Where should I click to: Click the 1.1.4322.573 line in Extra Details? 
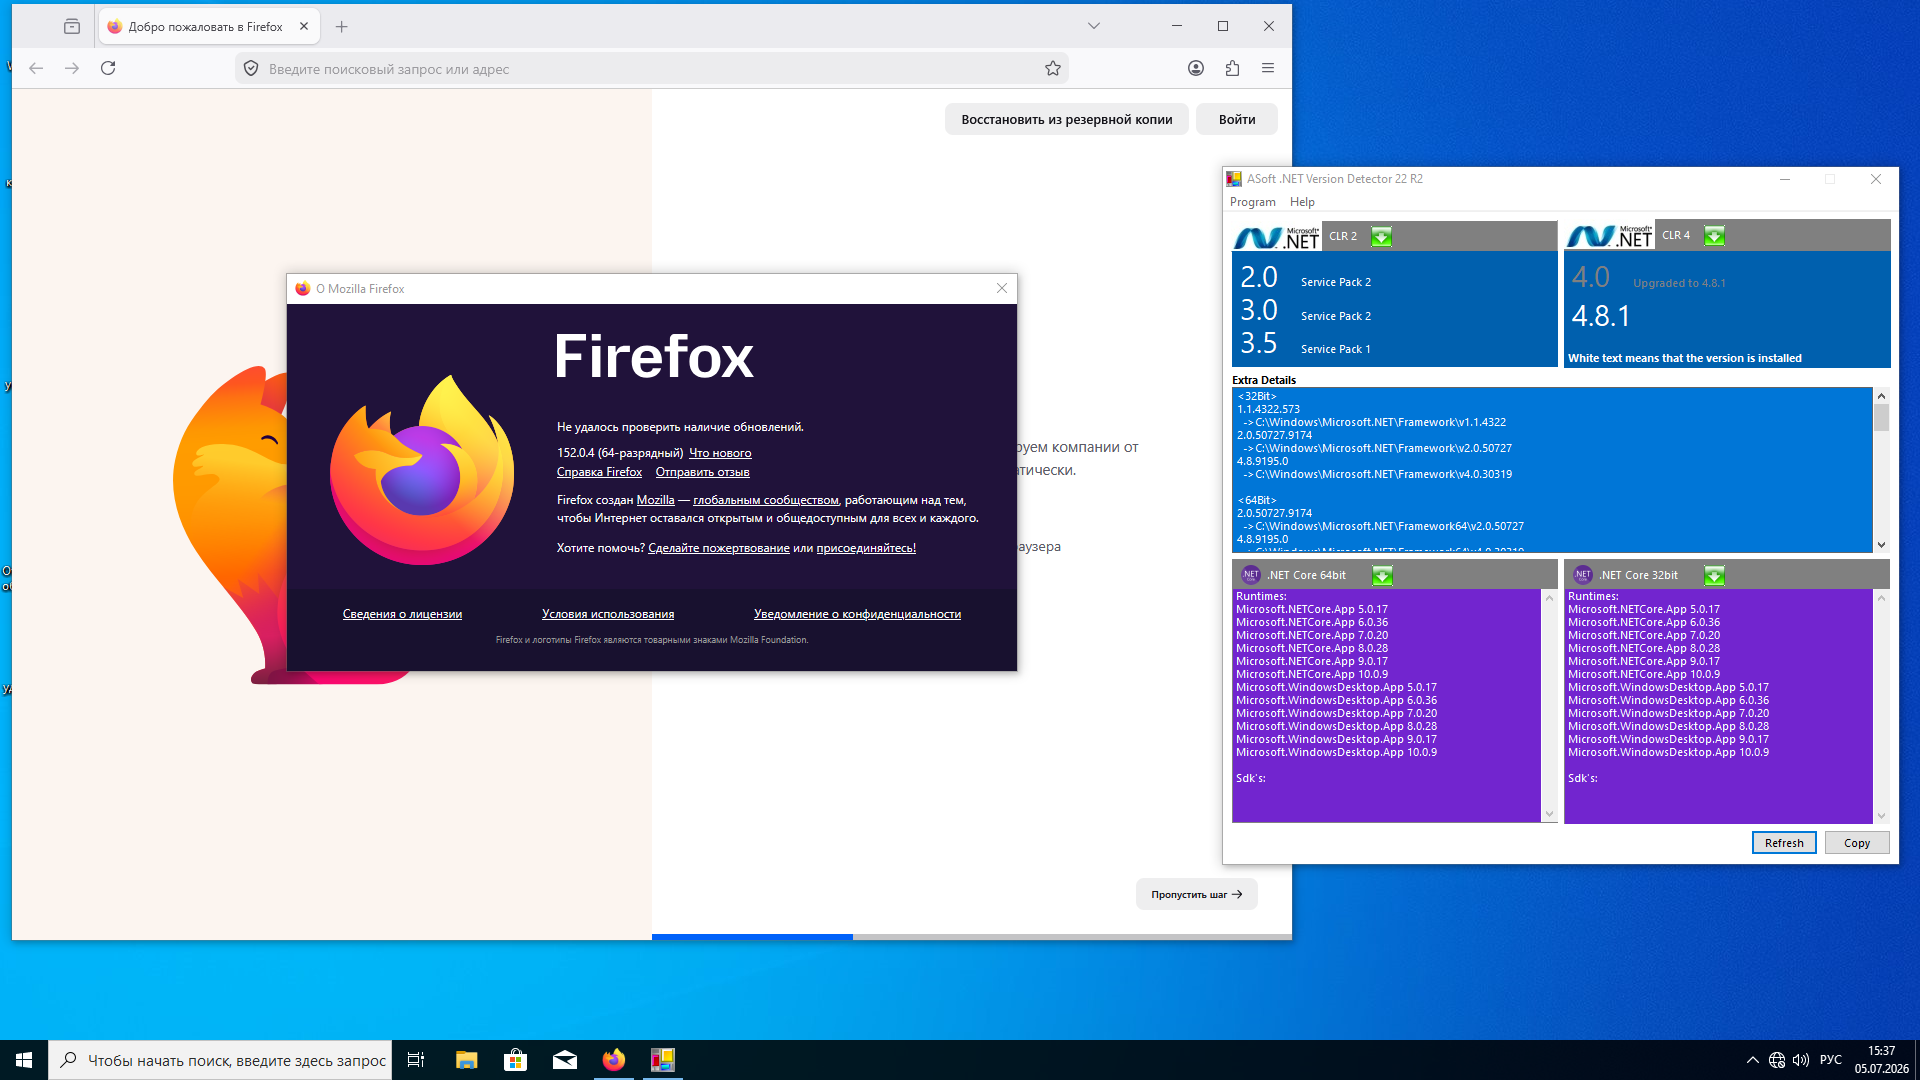pyautogui.click(x=1268, y=409)
